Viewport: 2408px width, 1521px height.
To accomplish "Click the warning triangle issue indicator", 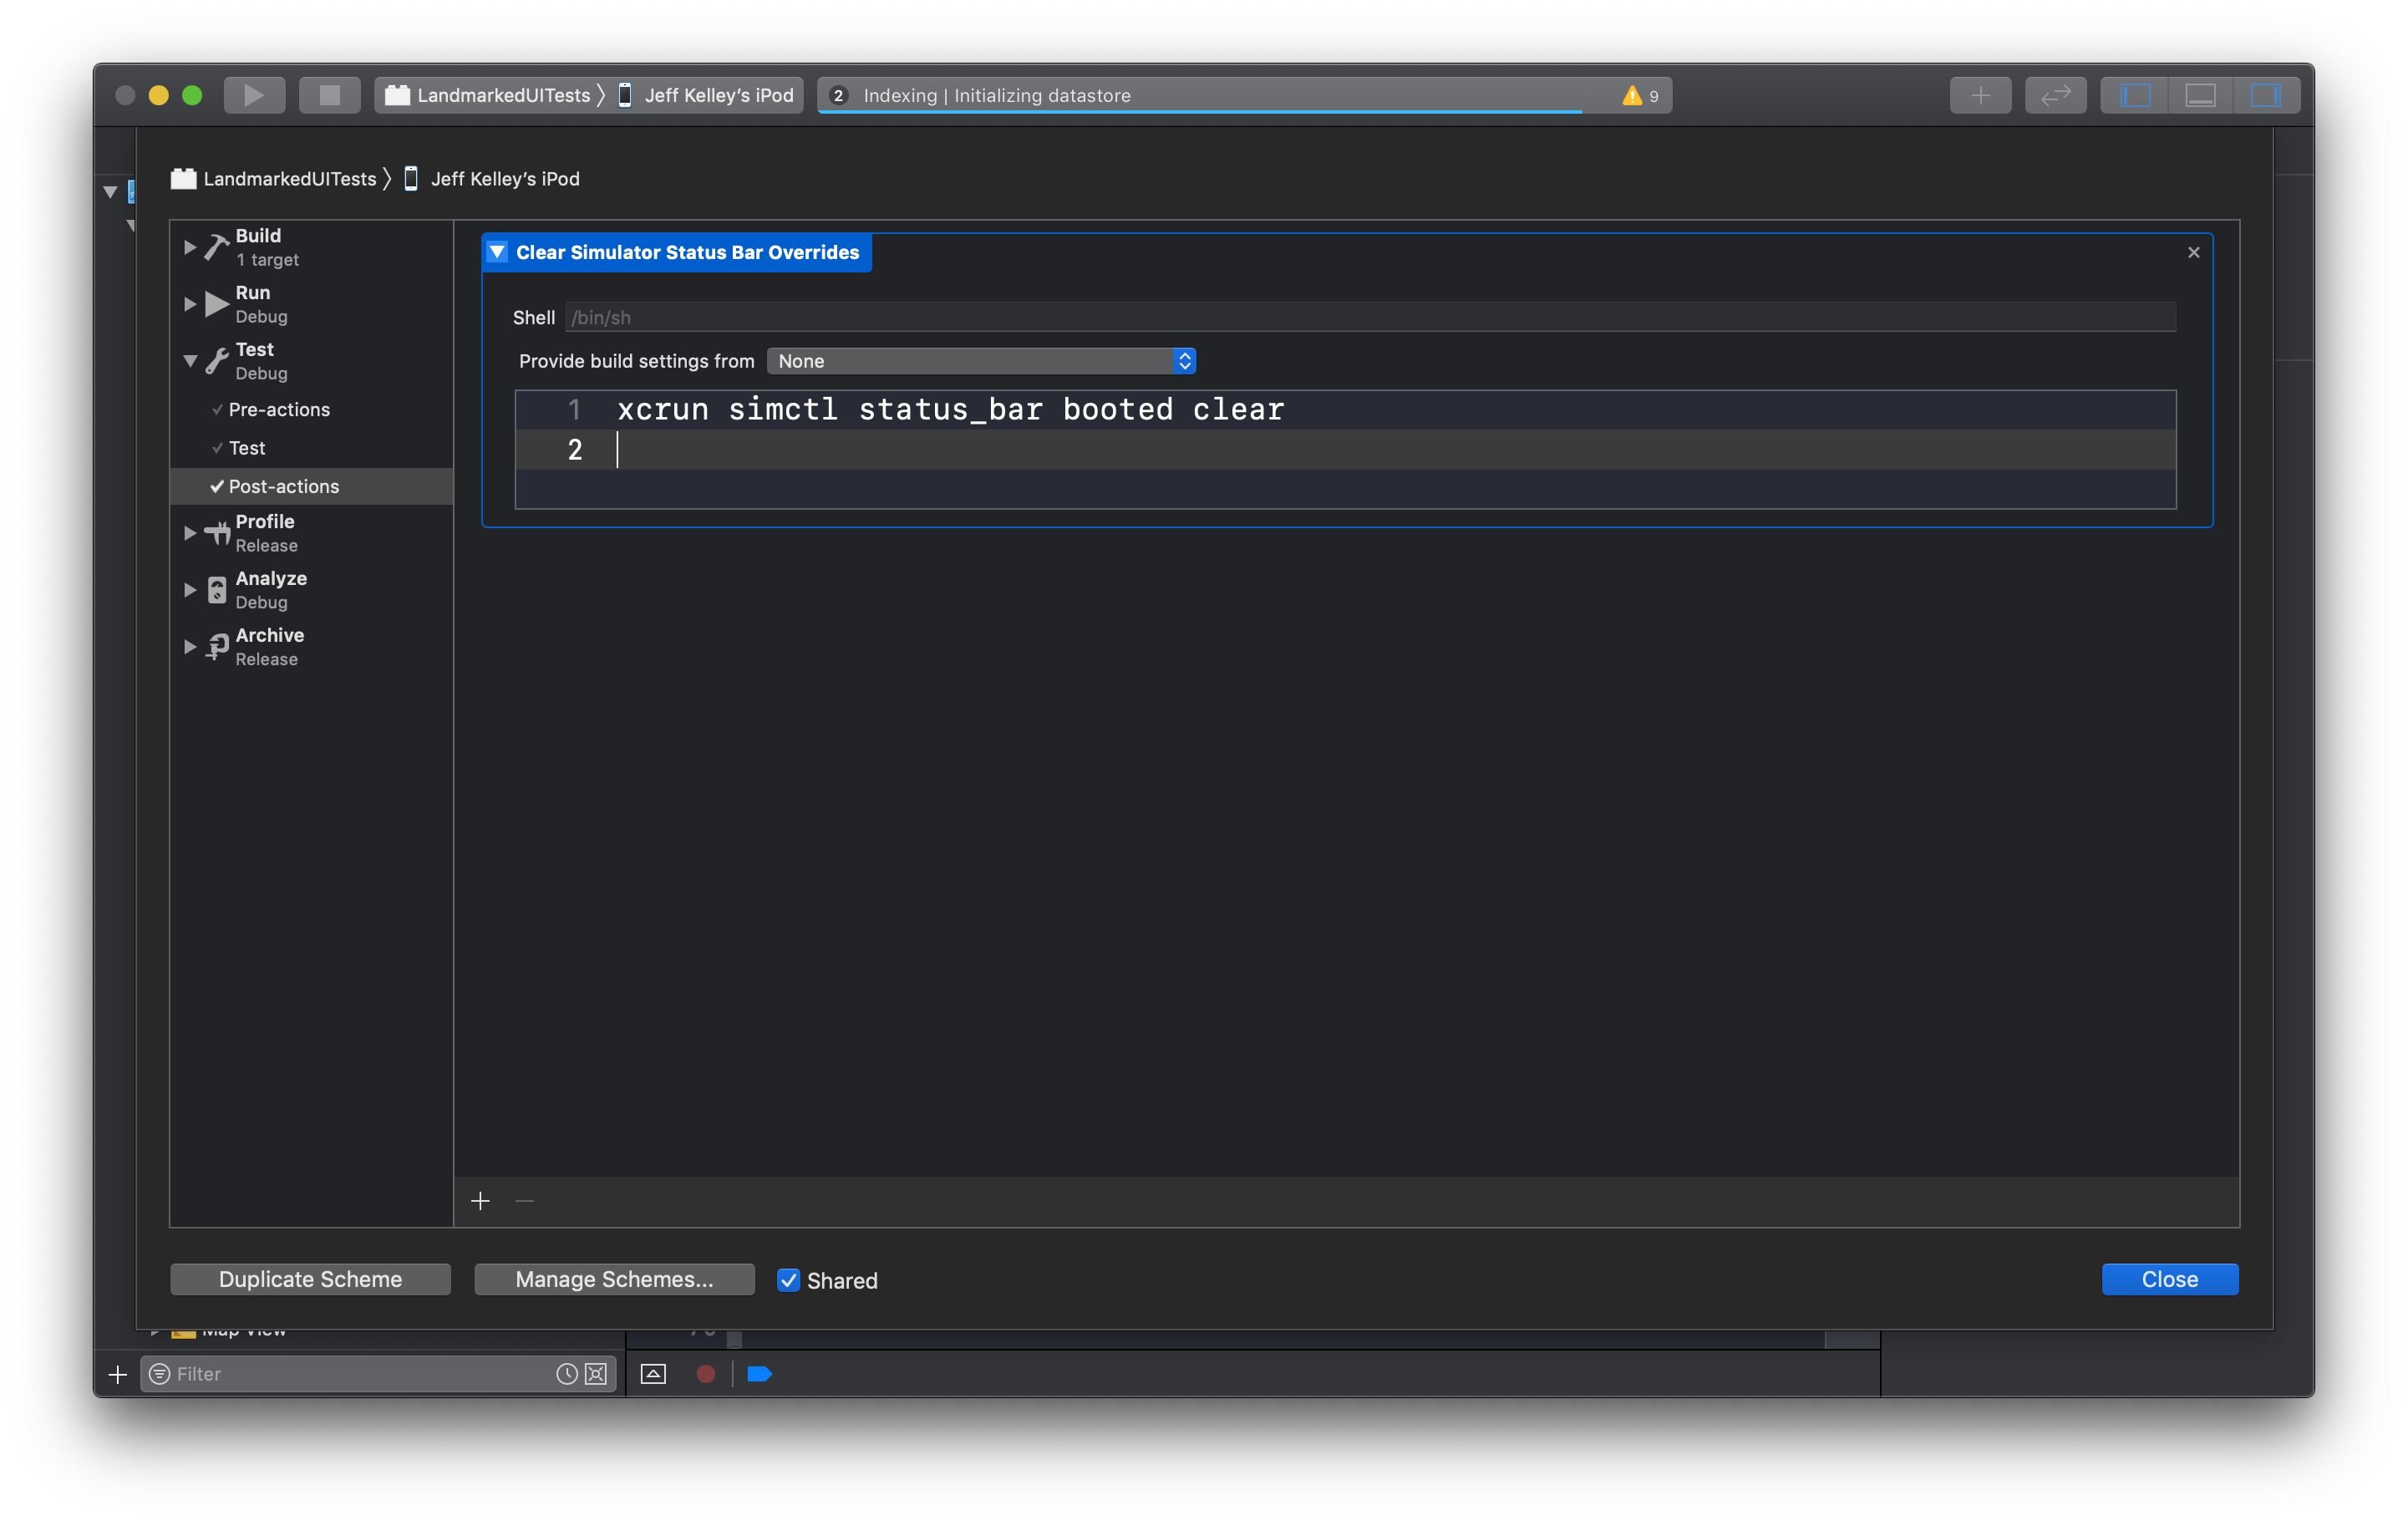I will coord(1632,95).
